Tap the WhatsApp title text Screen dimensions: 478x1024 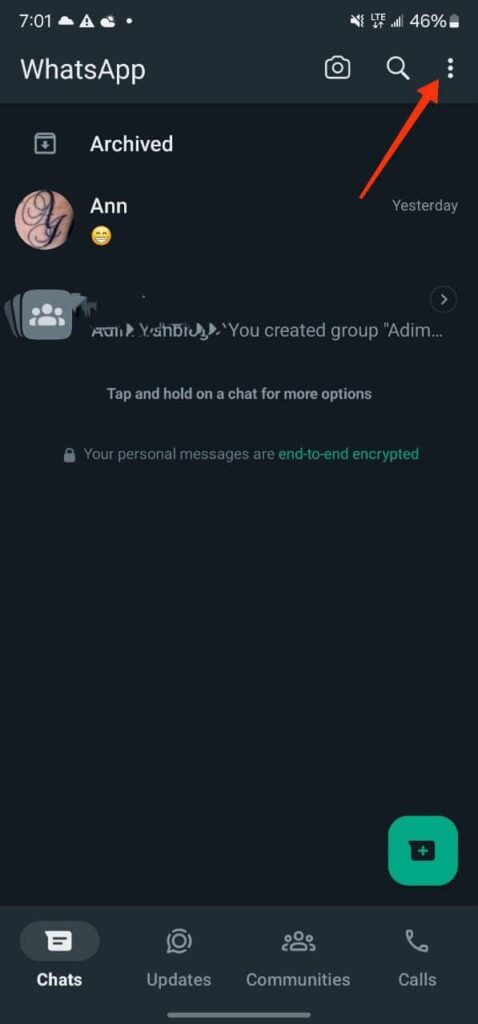[83, 69]
